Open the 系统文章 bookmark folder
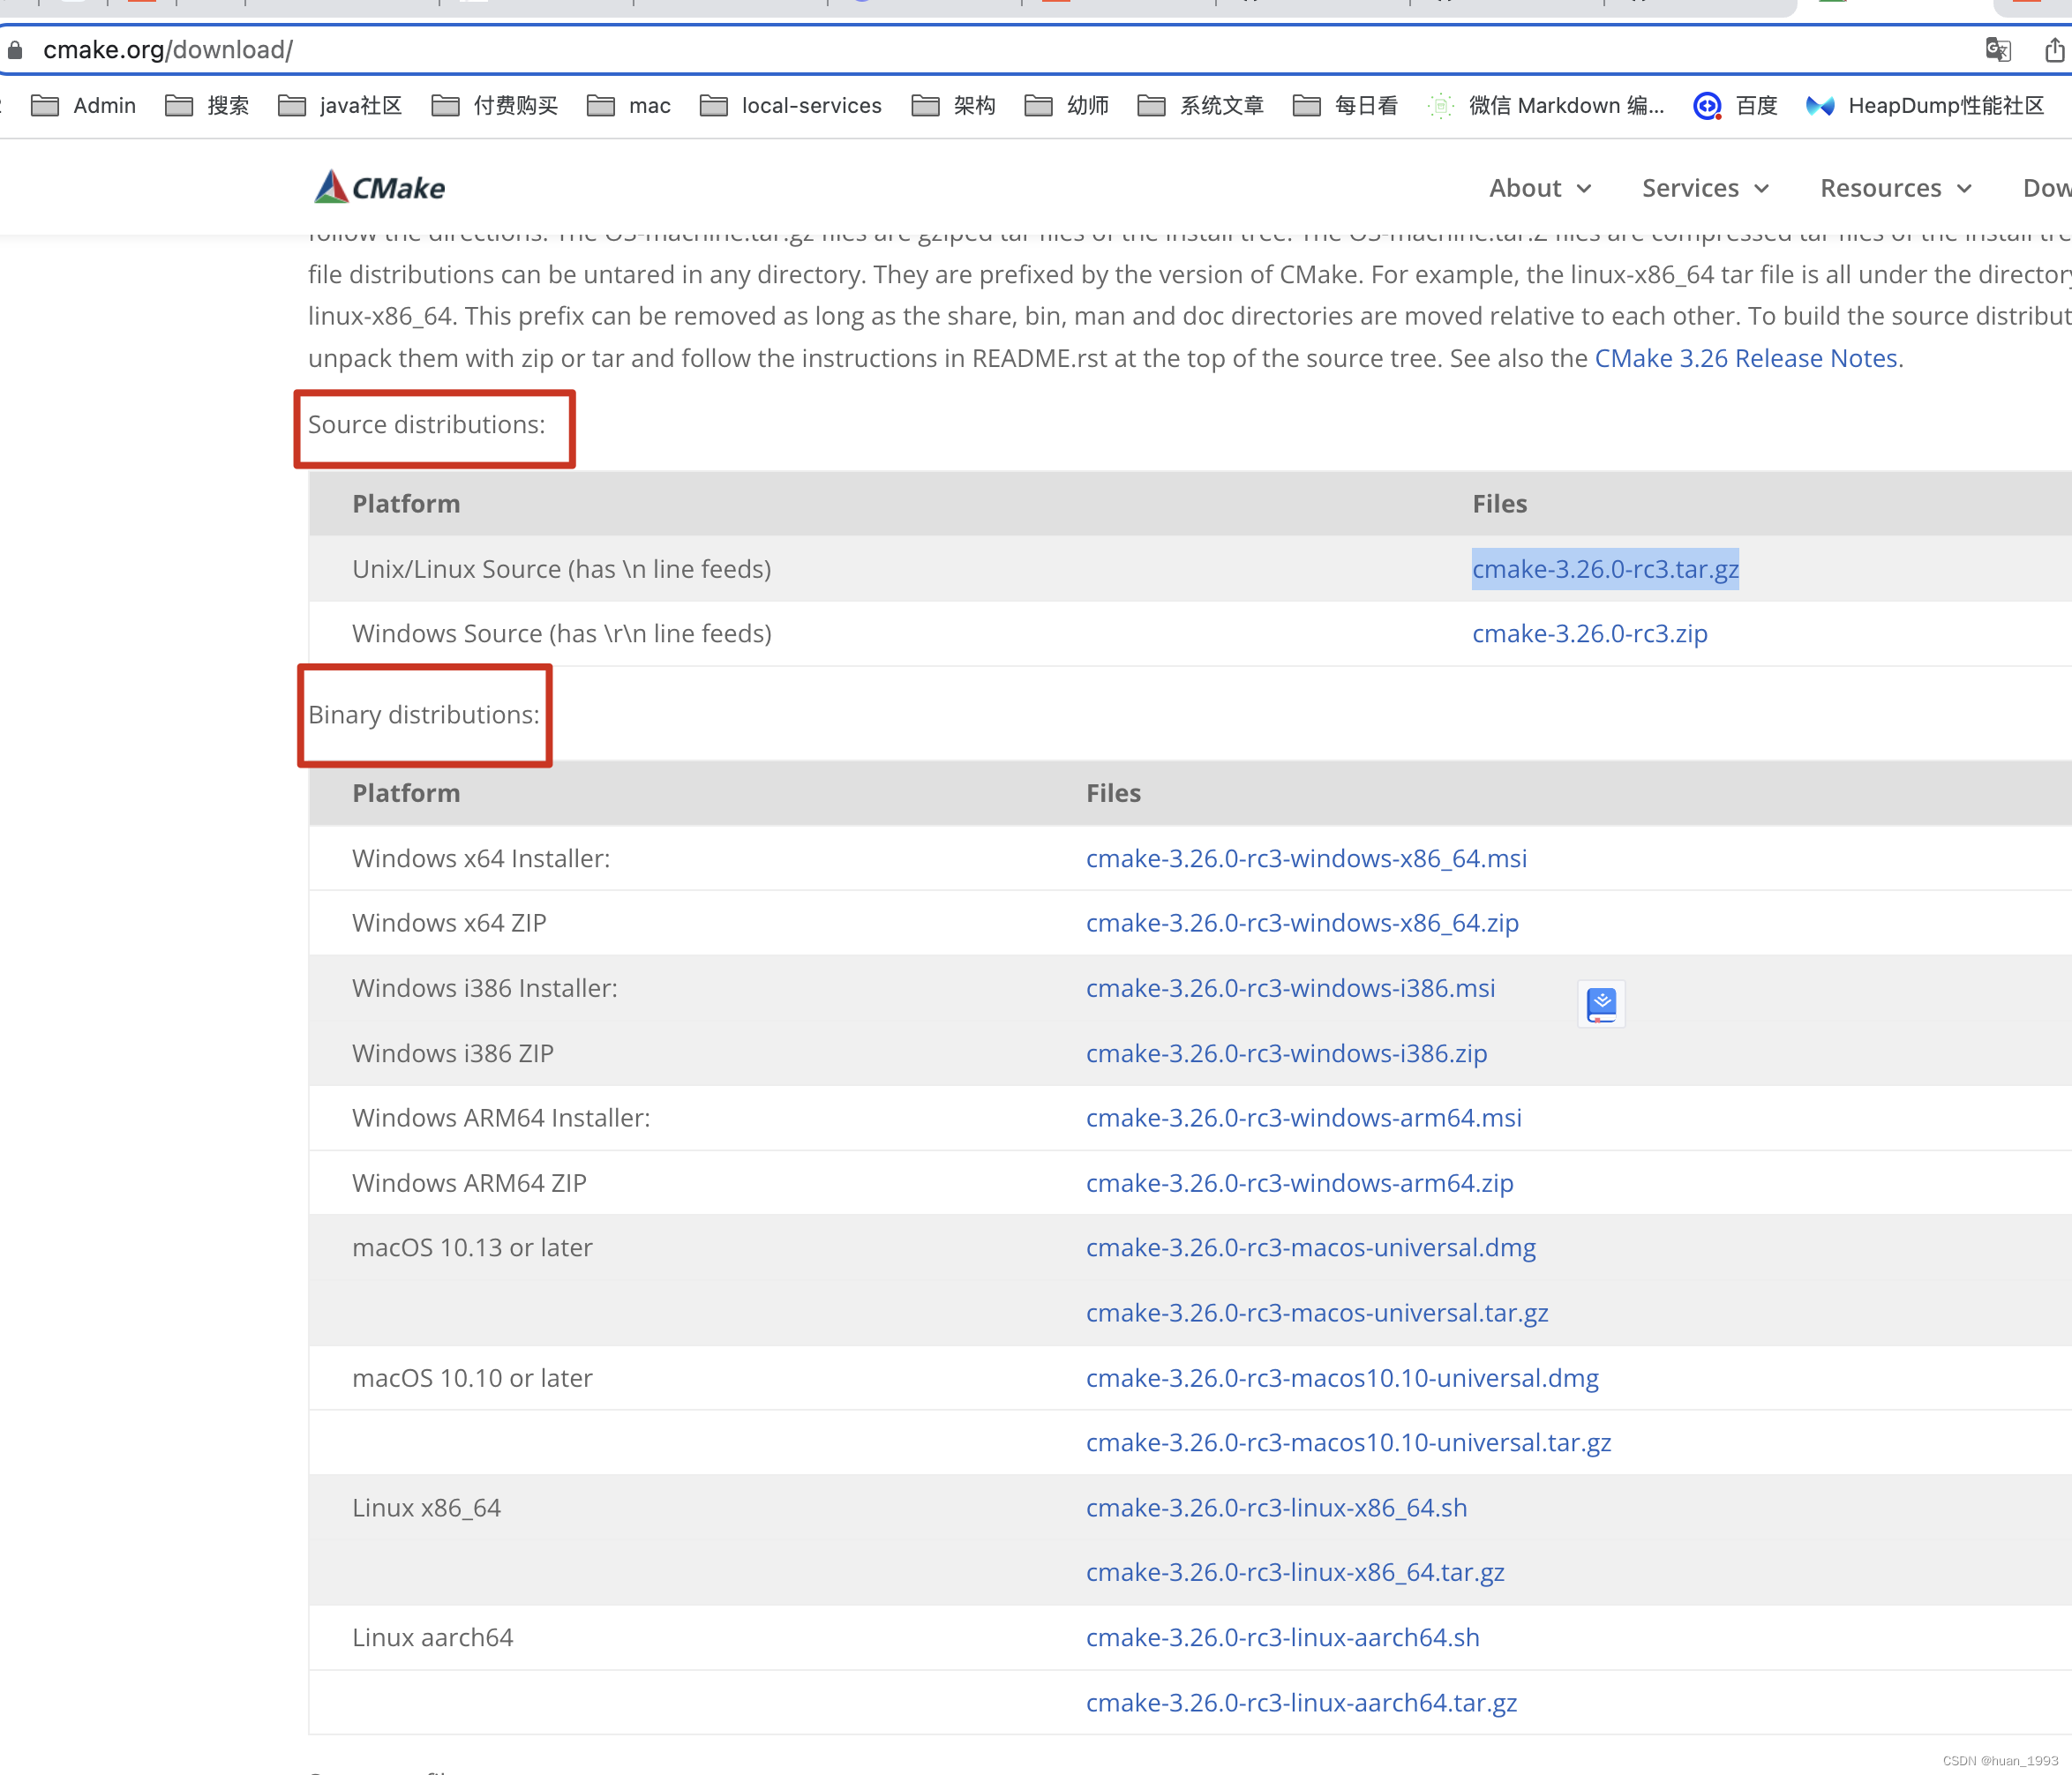The width and height of the screenshot is (2072, 1775). tap(1200, 105)
